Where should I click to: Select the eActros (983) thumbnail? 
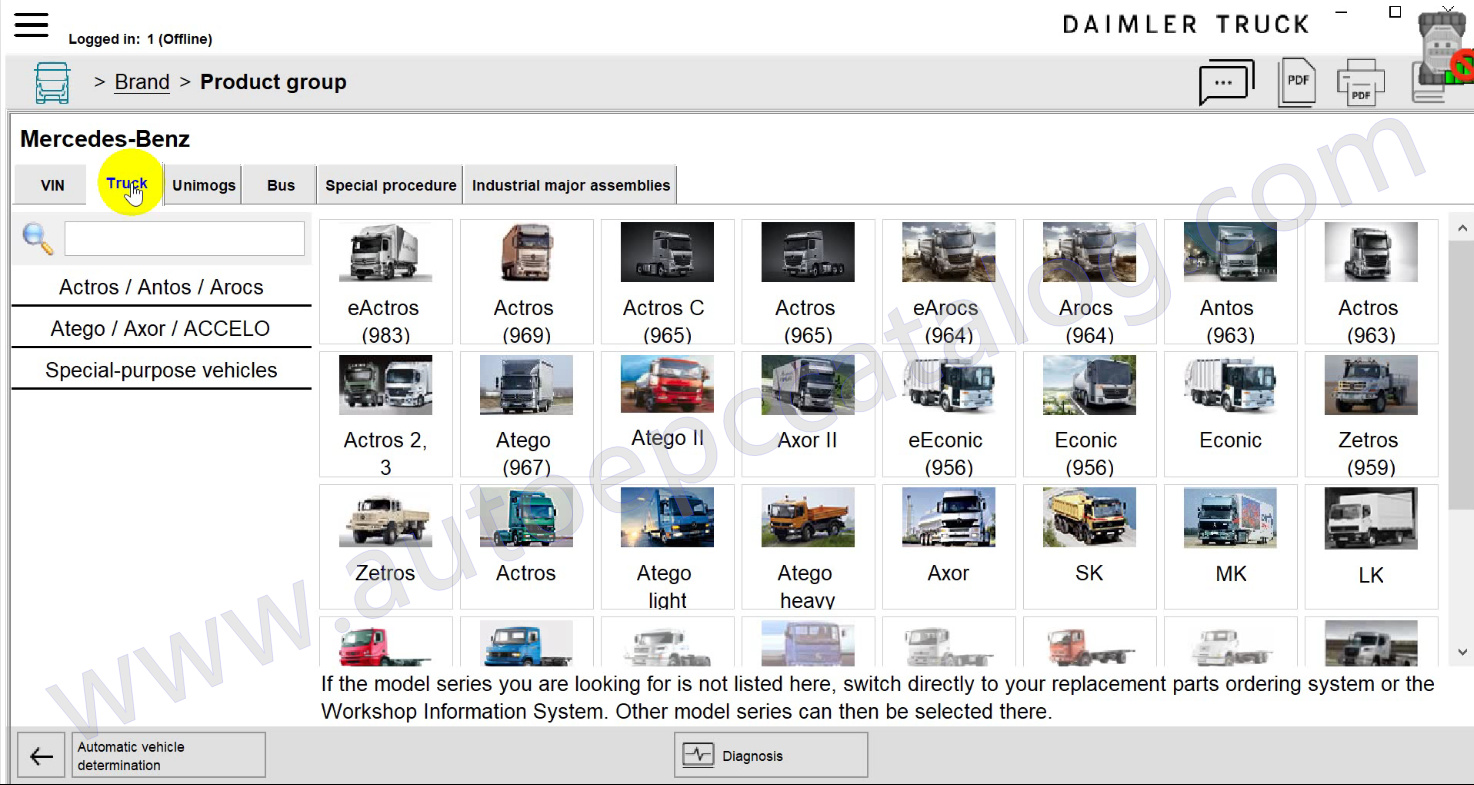coord(385,282)
